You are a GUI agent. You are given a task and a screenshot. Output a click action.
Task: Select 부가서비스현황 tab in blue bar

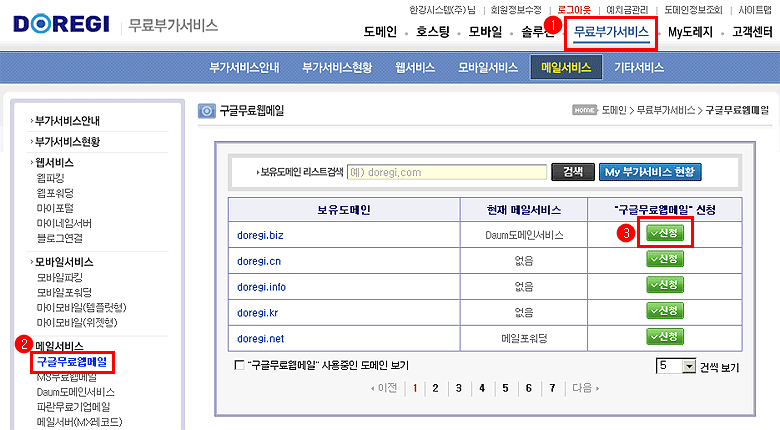point(337,68)
